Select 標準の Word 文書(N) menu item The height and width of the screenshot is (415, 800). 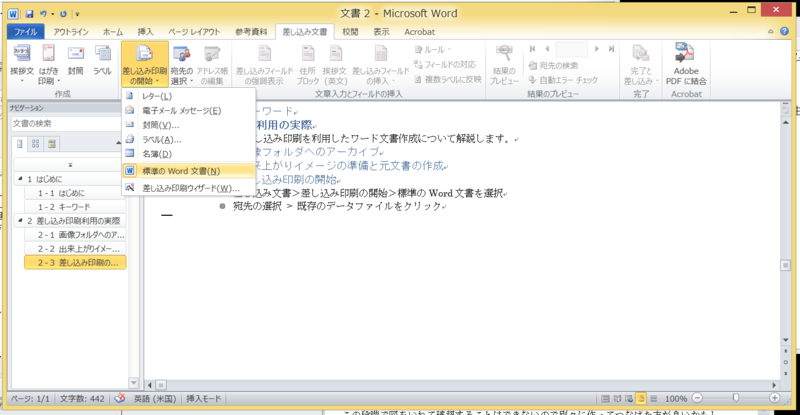[x=189, y=171]
